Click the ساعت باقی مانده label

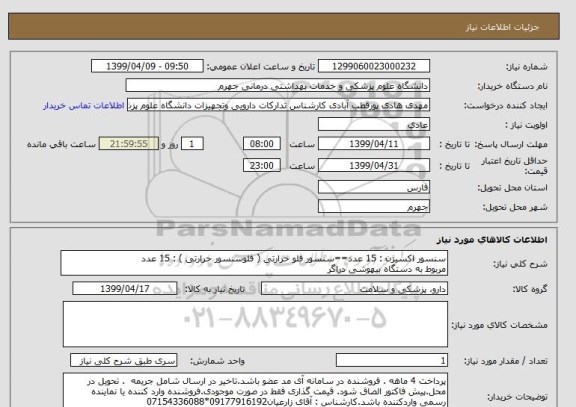click(61, 144)
